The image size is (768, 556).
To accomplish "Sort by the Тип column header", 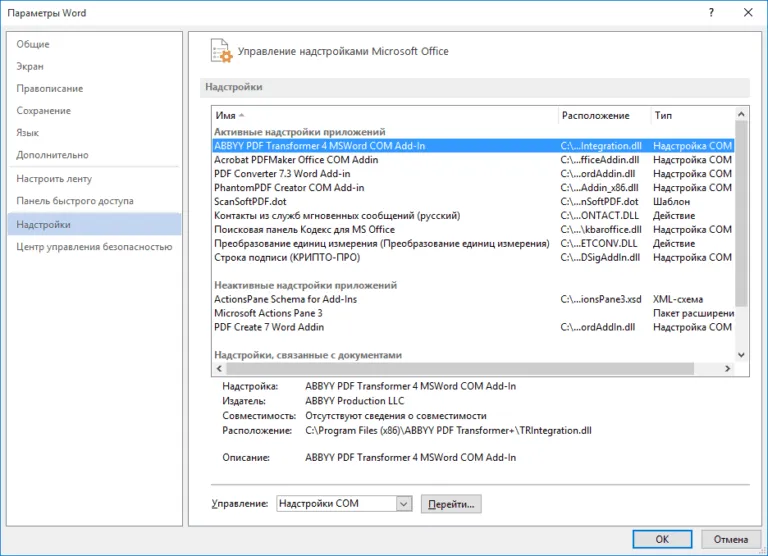I will (693, 116).
